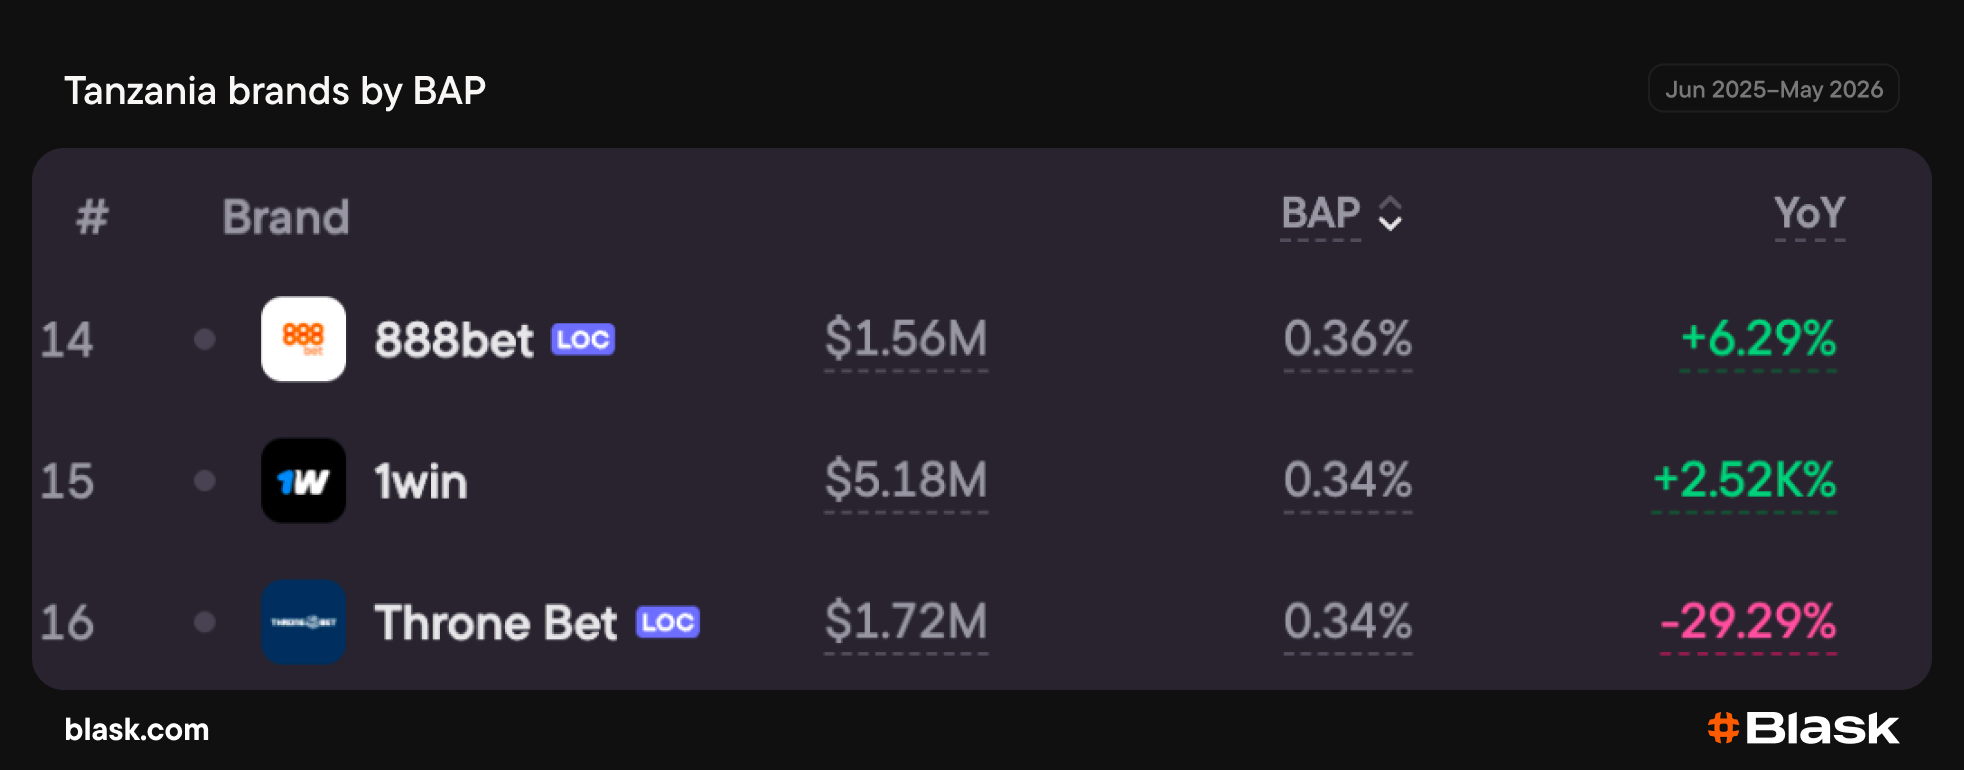The width and height of the screenshot is (1964, 770).
Task: Click the $1.56M value for 888bet
Action: (x=906, y=338)
